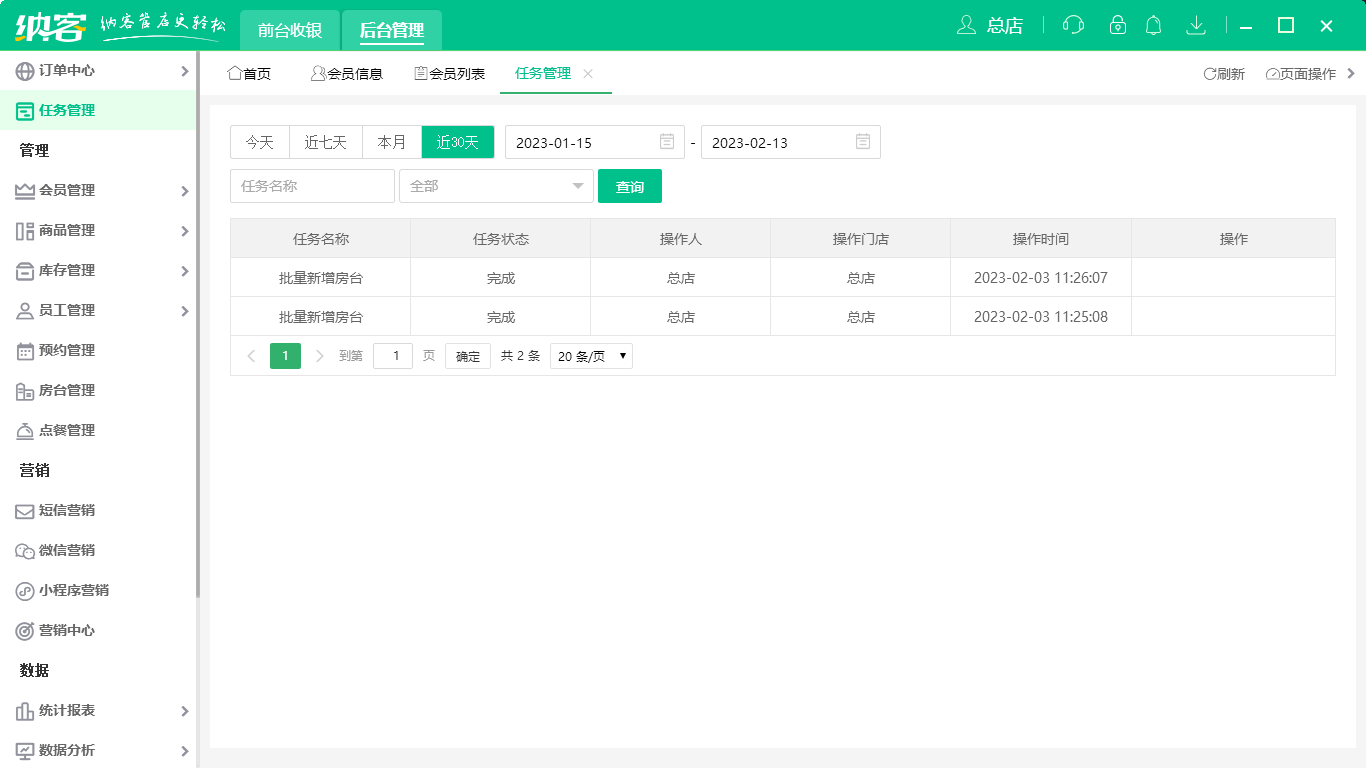Switch to the 前台收银 tab
This screenshot has width=1366, height=768.
289,30
